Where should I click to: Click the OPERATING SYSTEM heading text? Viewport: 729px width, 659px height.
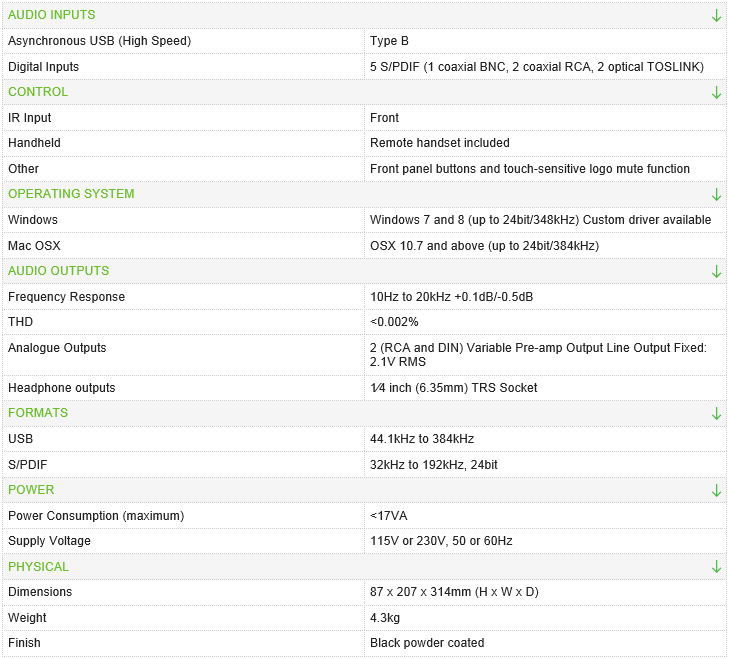[71, 194]
